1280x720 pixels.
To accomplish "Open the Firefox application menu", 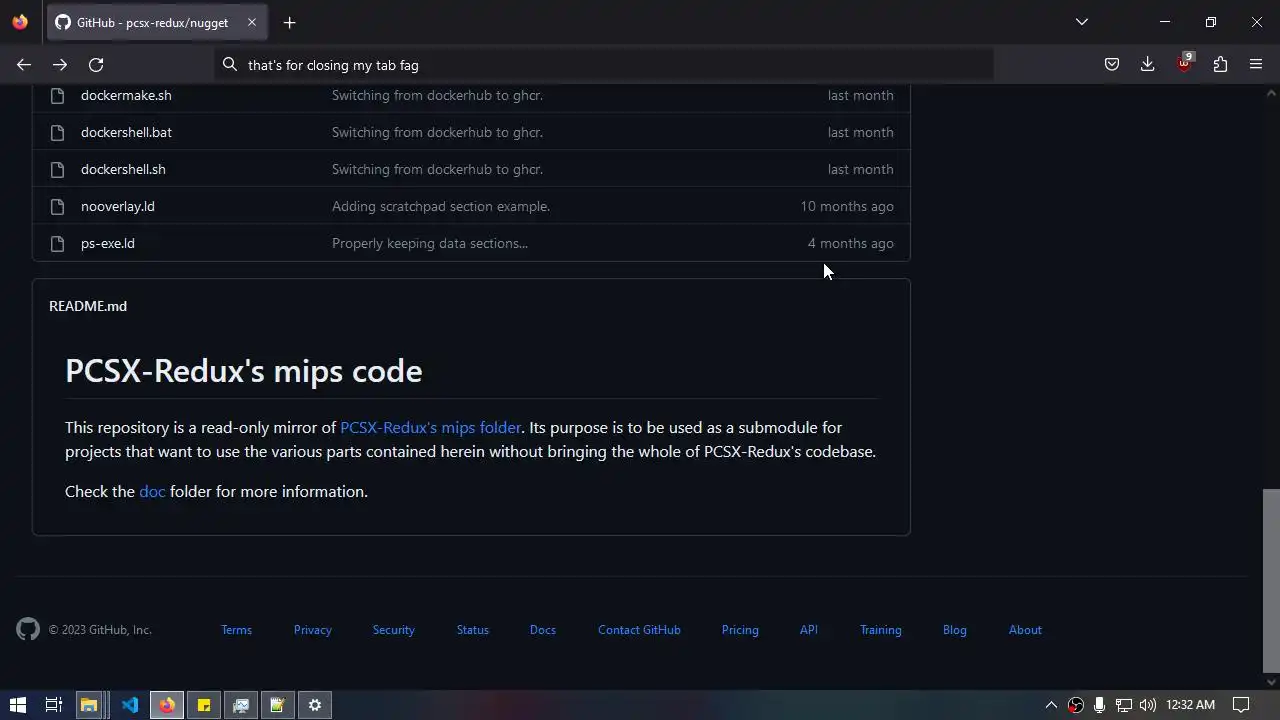I will click(1256, 65).
